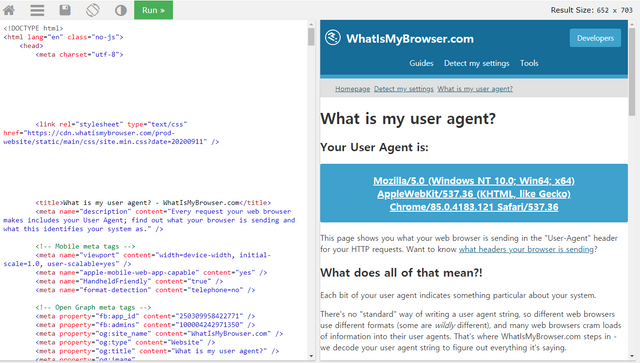640x363 pixels.
Task: Save code with the floppy disk icon
Action: [65, 10]
